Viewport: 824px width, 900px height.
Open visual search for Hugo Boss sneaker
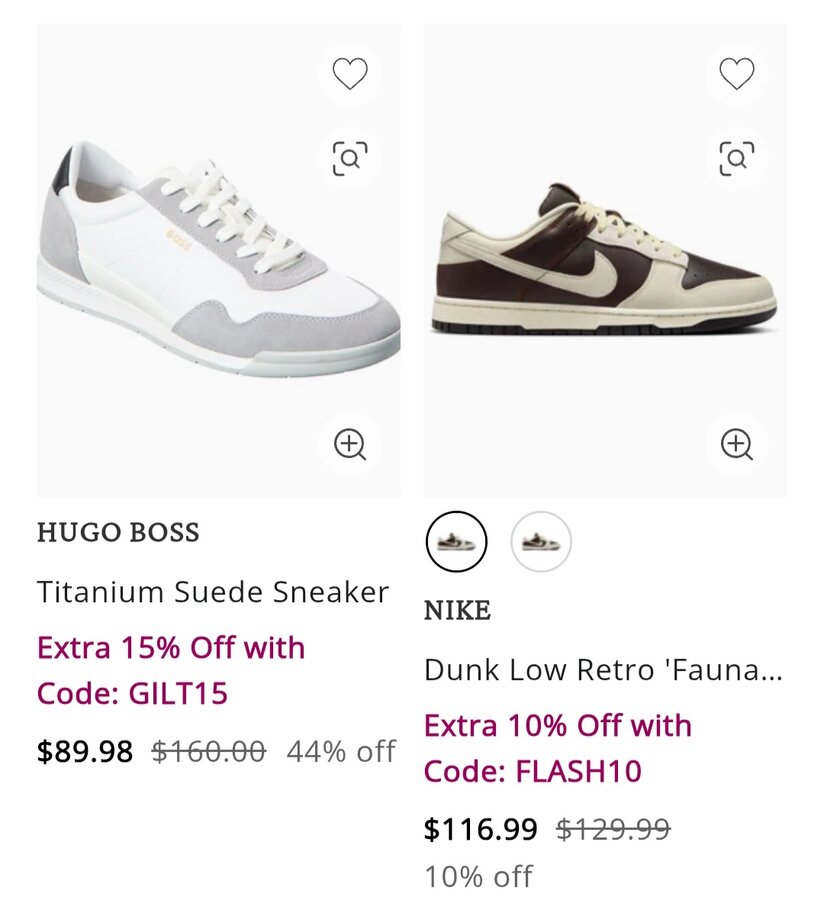point(350,158)
